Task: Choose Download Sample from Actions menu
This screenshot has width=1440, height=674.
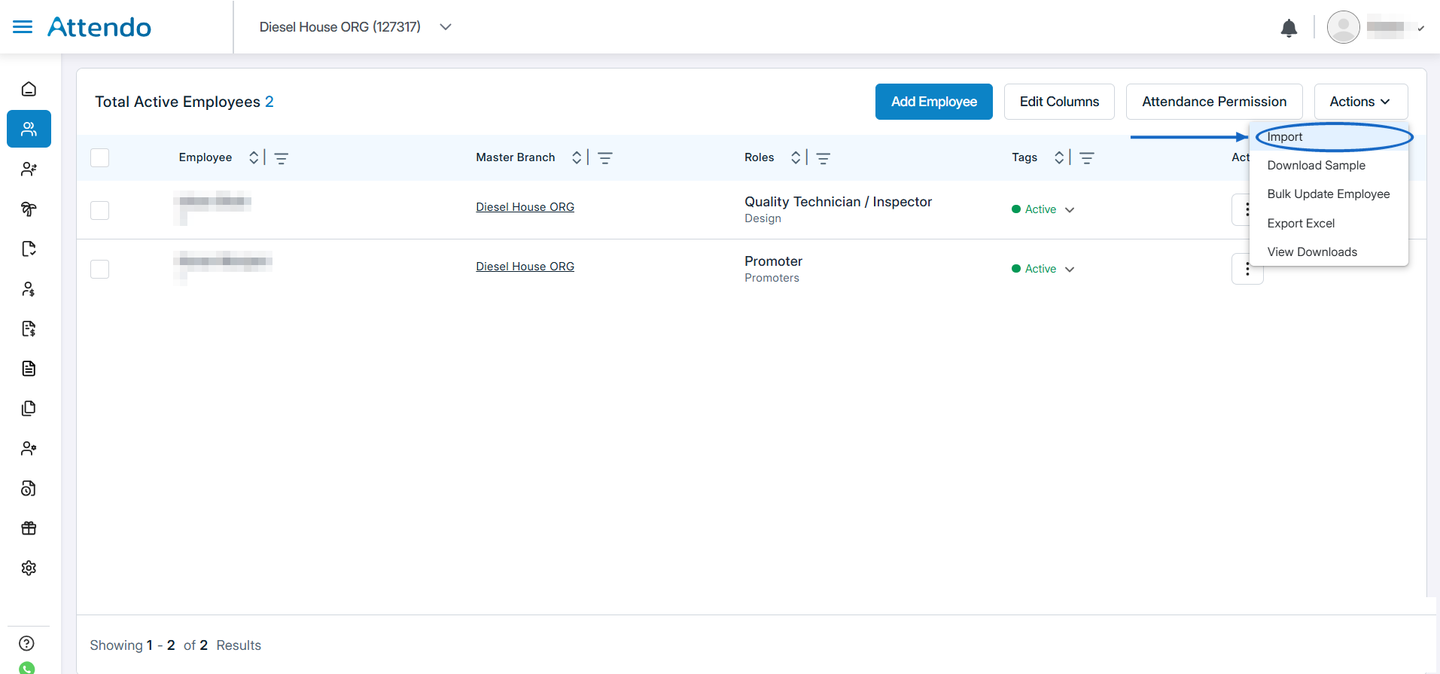Action: click(1329, 166)
